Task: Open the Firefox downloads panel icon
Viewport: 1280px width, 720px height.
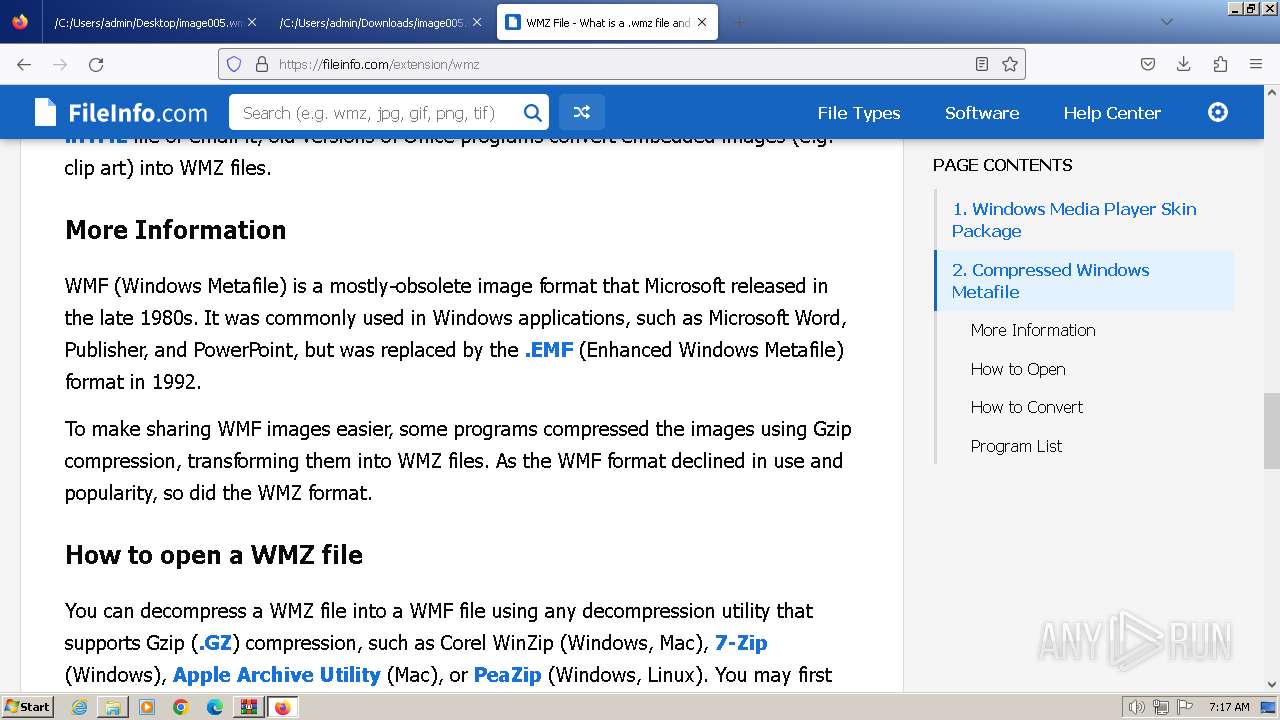Action: (1184, 64)
